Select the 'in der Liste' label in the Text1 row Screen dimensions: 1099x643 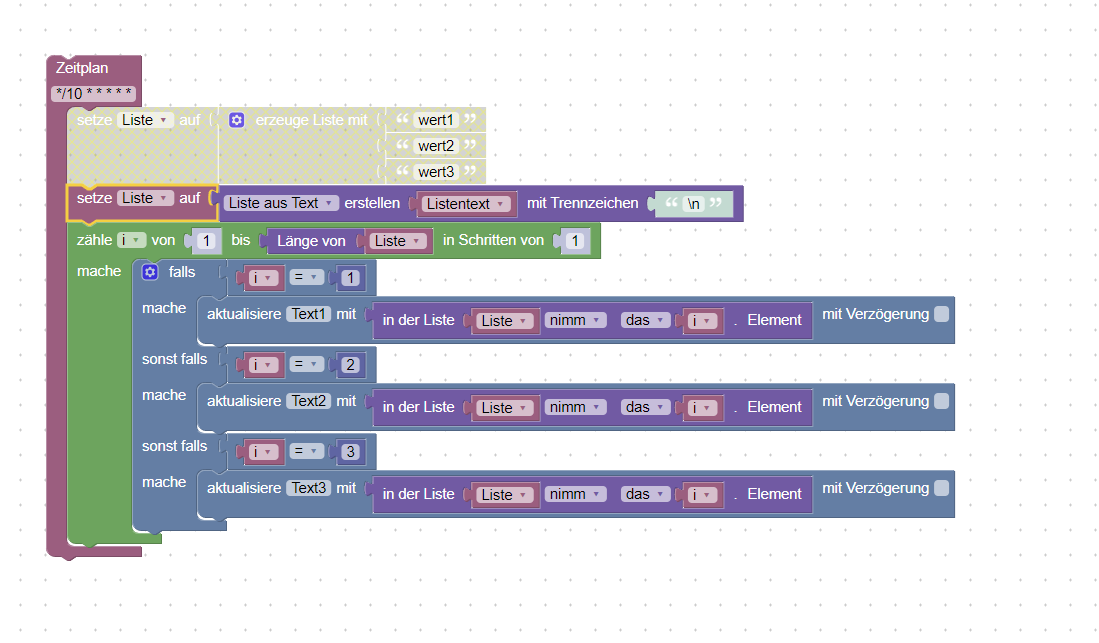point(418,320)
